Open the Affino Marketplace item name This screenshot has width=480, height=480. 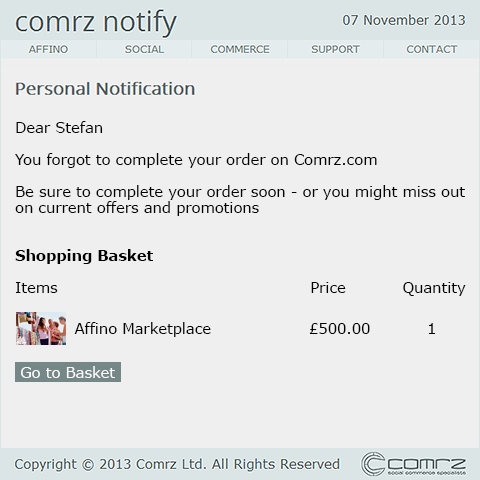tap(143, 329)
